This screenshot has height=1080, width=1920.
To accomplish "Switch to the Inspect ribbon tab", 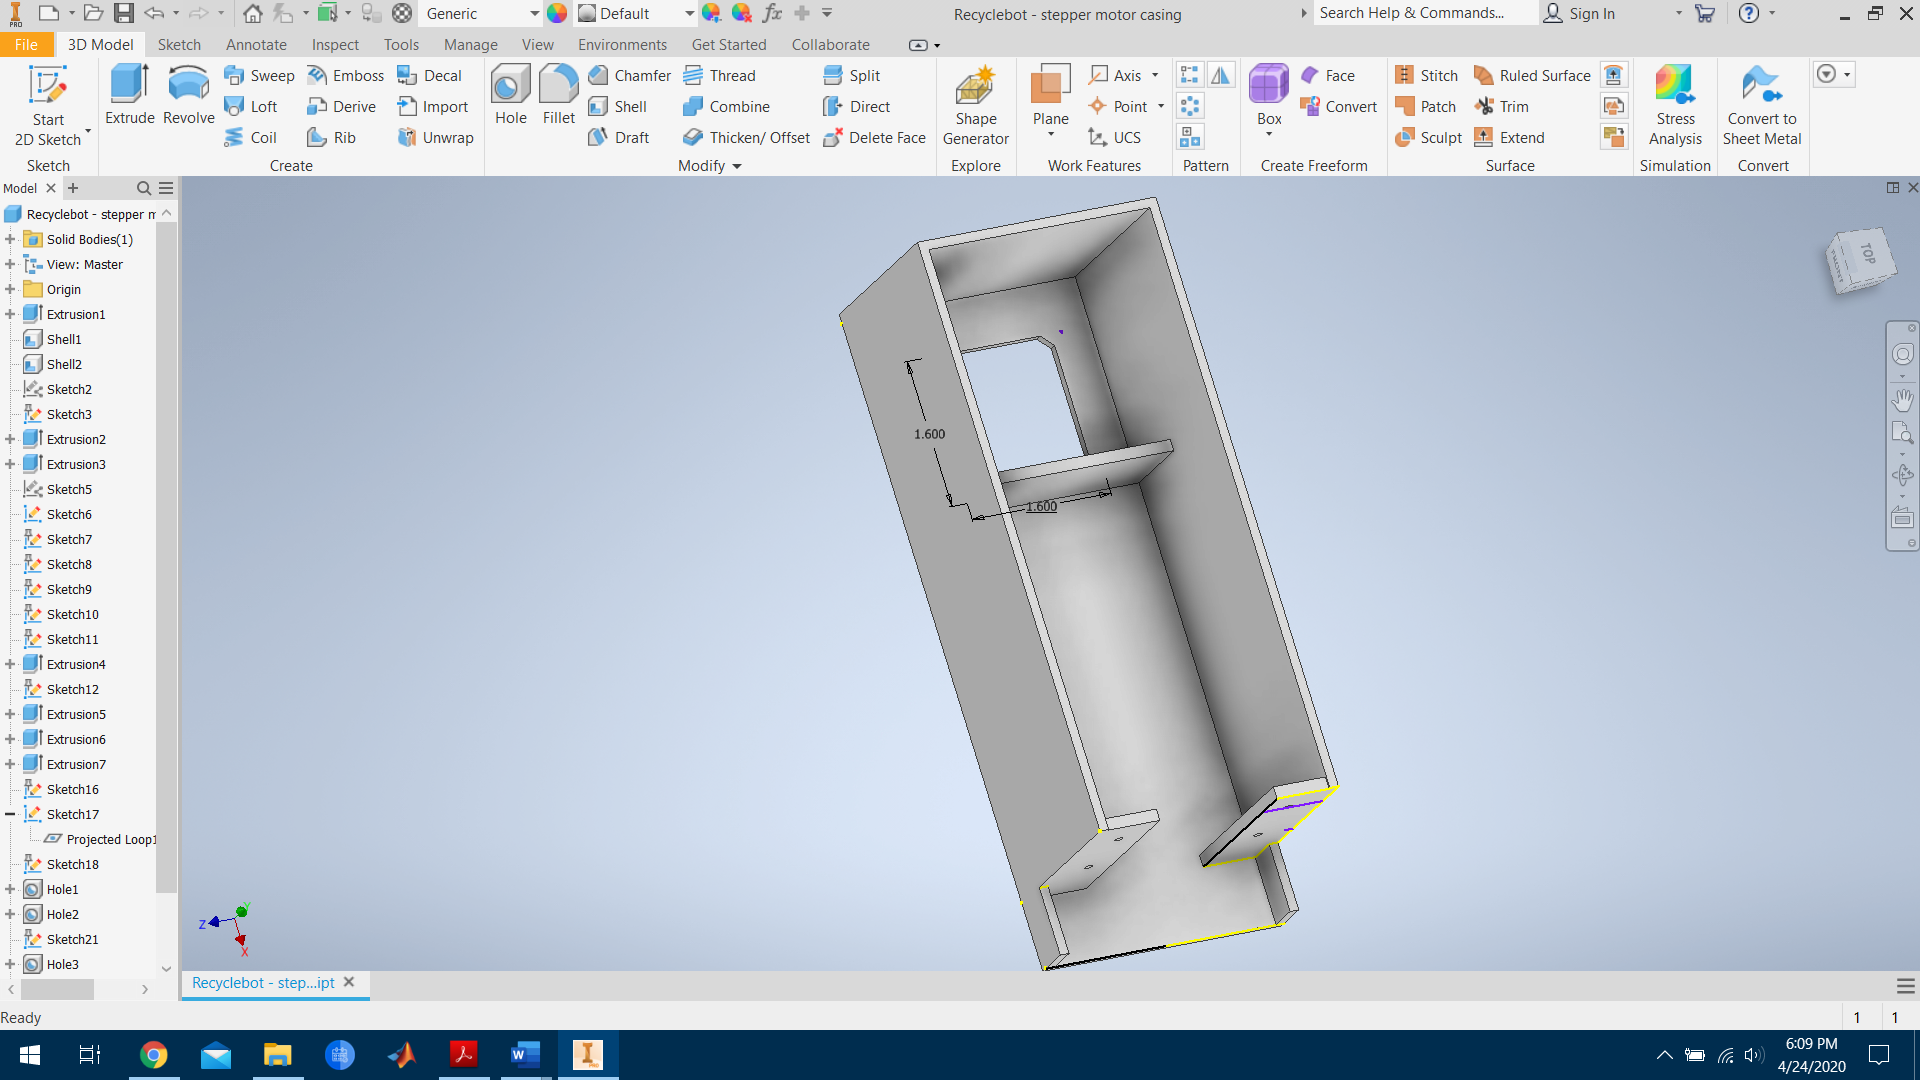I will 334,45.
